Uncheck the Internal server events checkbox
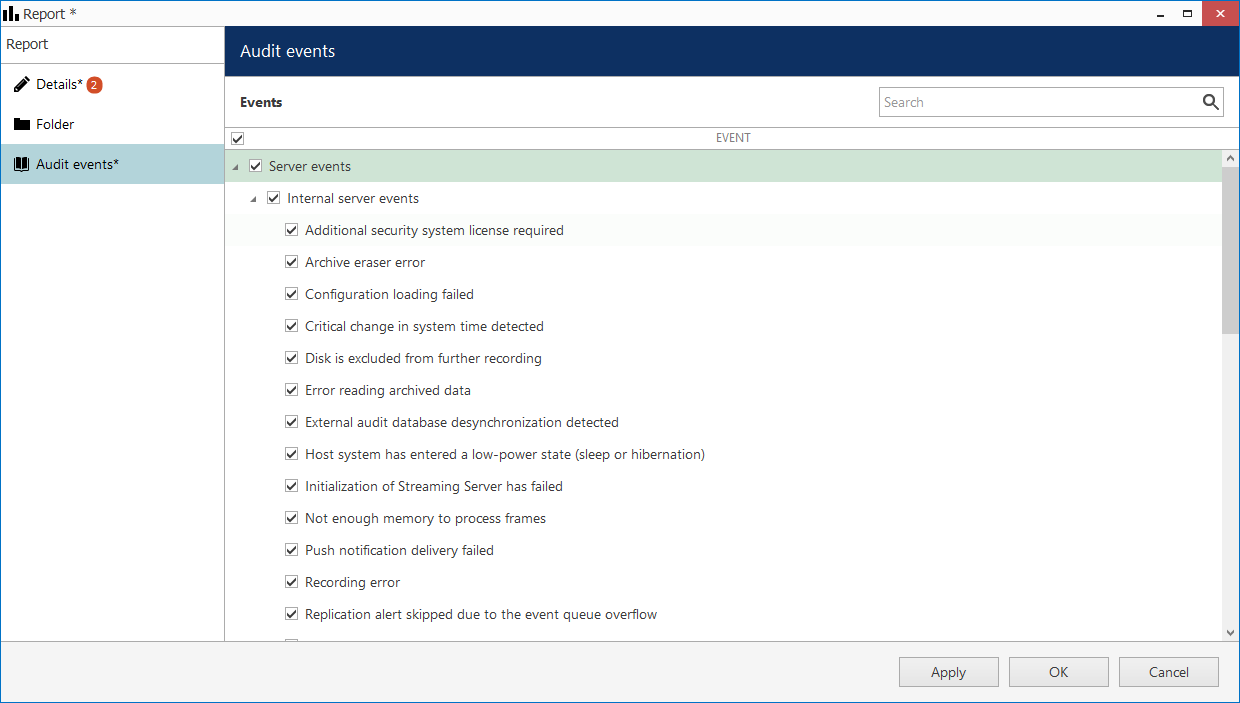The height and width of the screenshot is (703, 1240). pos(273,198)
